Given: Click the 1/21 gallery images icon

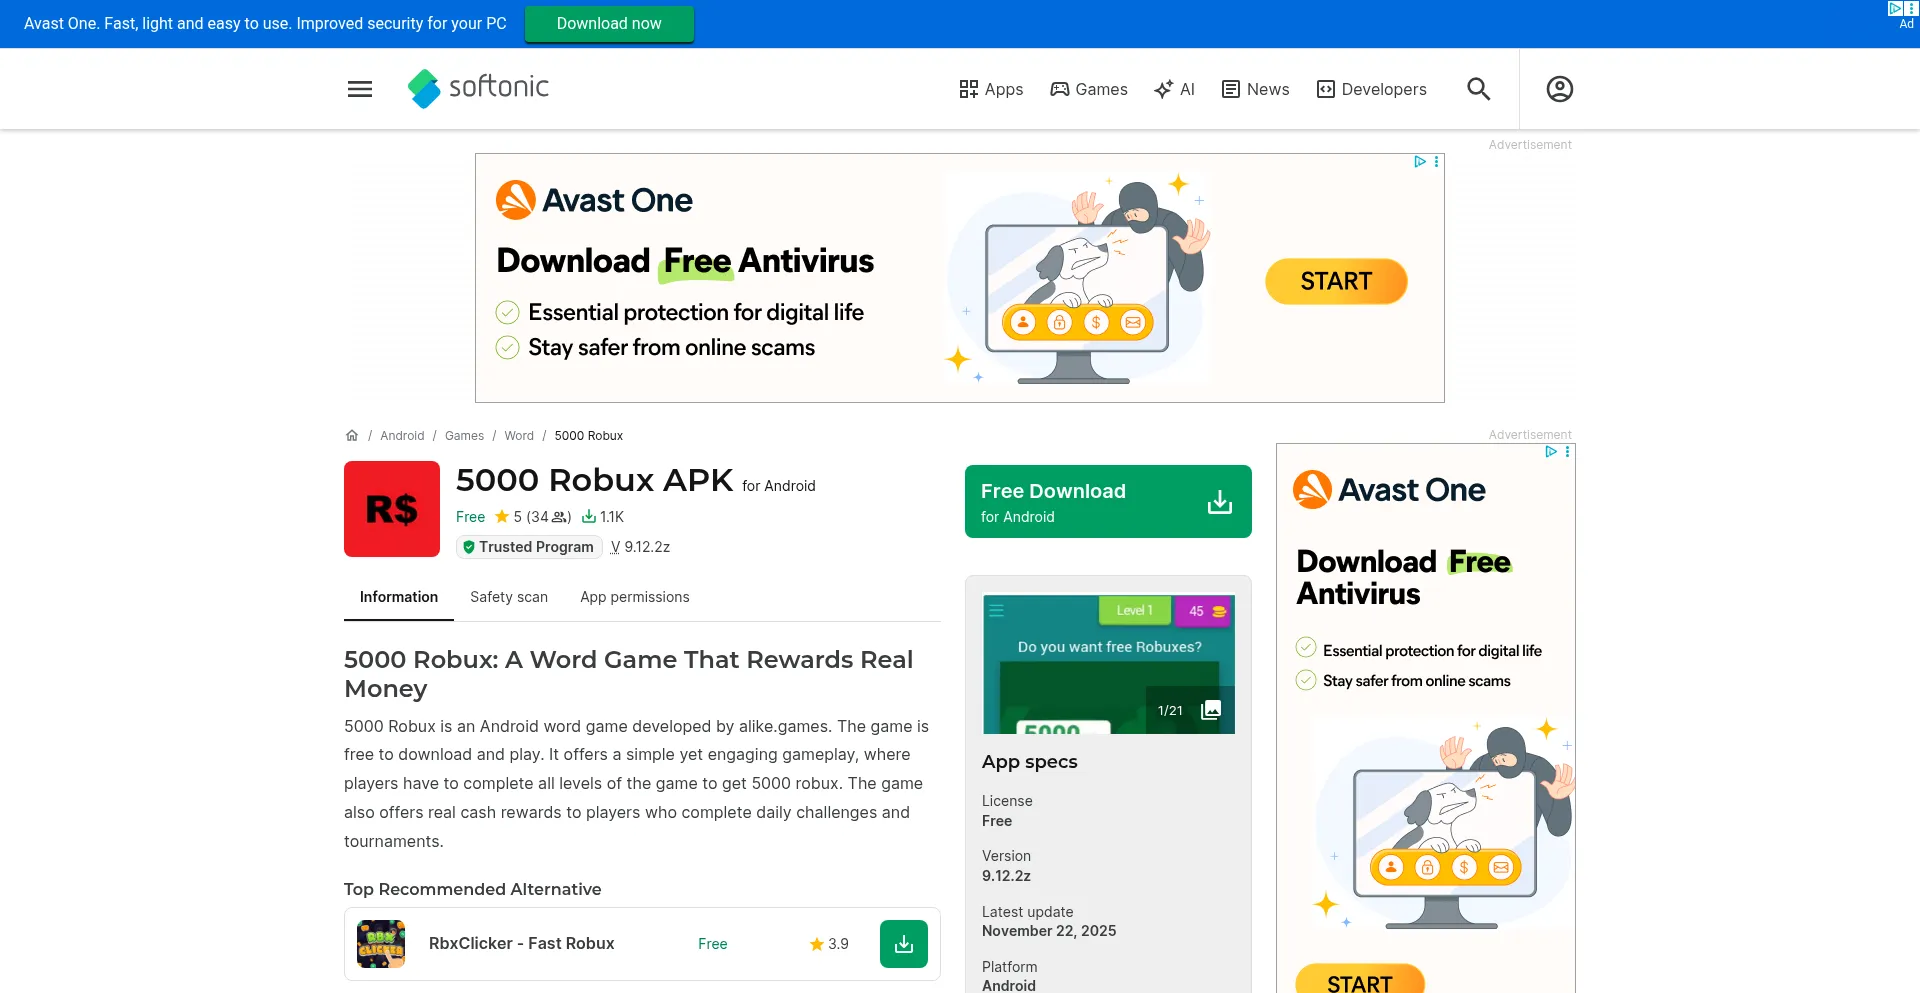Looking at the screenshot, I should tap(1211, 710).
